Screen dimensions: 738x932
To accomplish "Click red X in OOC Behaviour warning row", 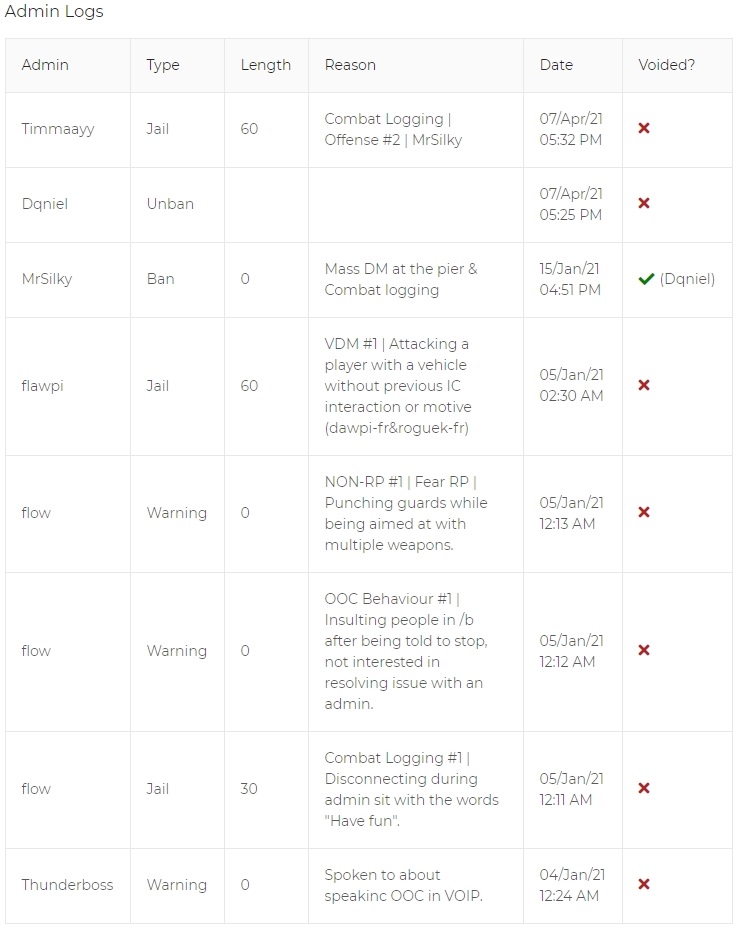I will tap(644, 650).
